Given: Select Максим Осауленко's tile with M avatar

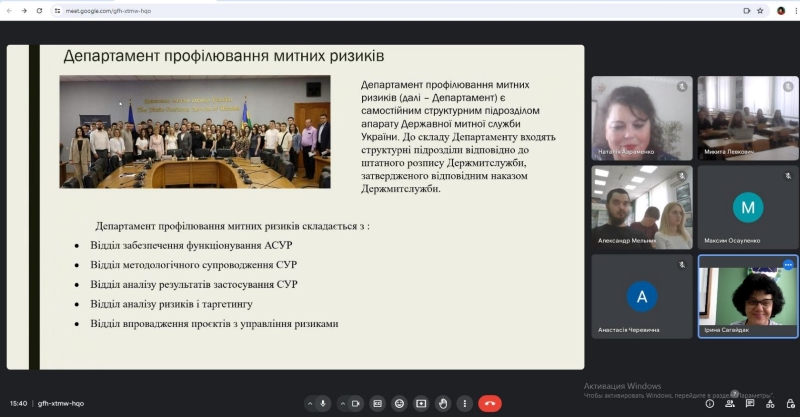Looking at the screenshot, I should coord(748,207).
